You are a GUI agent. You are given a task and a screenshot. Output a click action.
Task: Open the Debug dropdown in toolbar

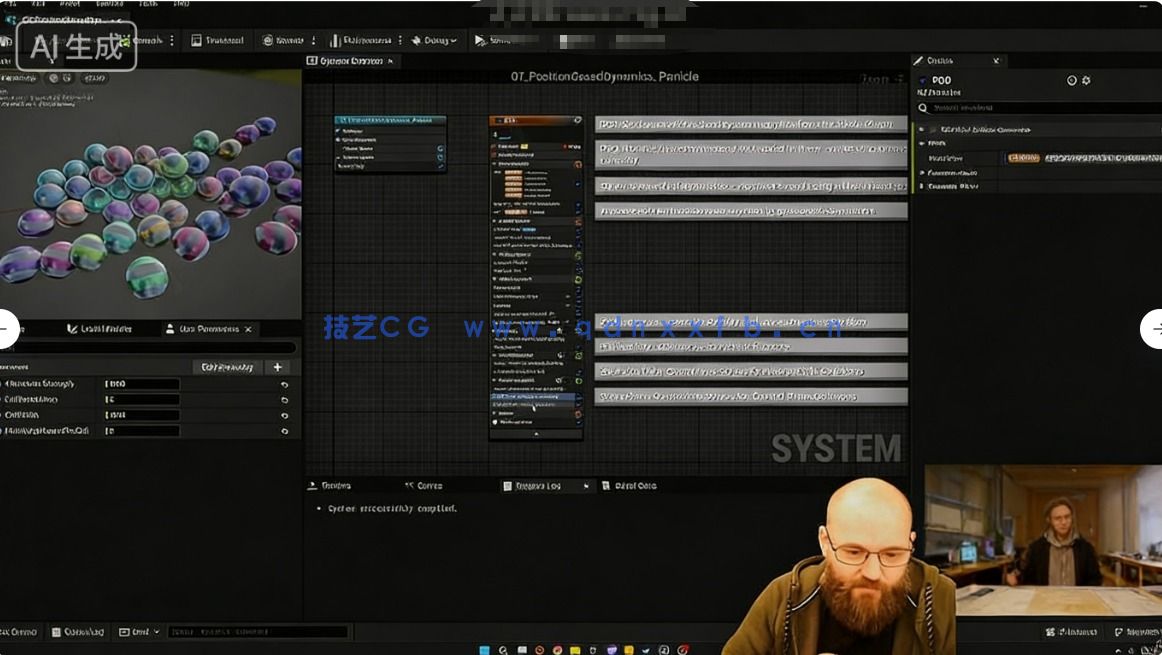[434, 40]
